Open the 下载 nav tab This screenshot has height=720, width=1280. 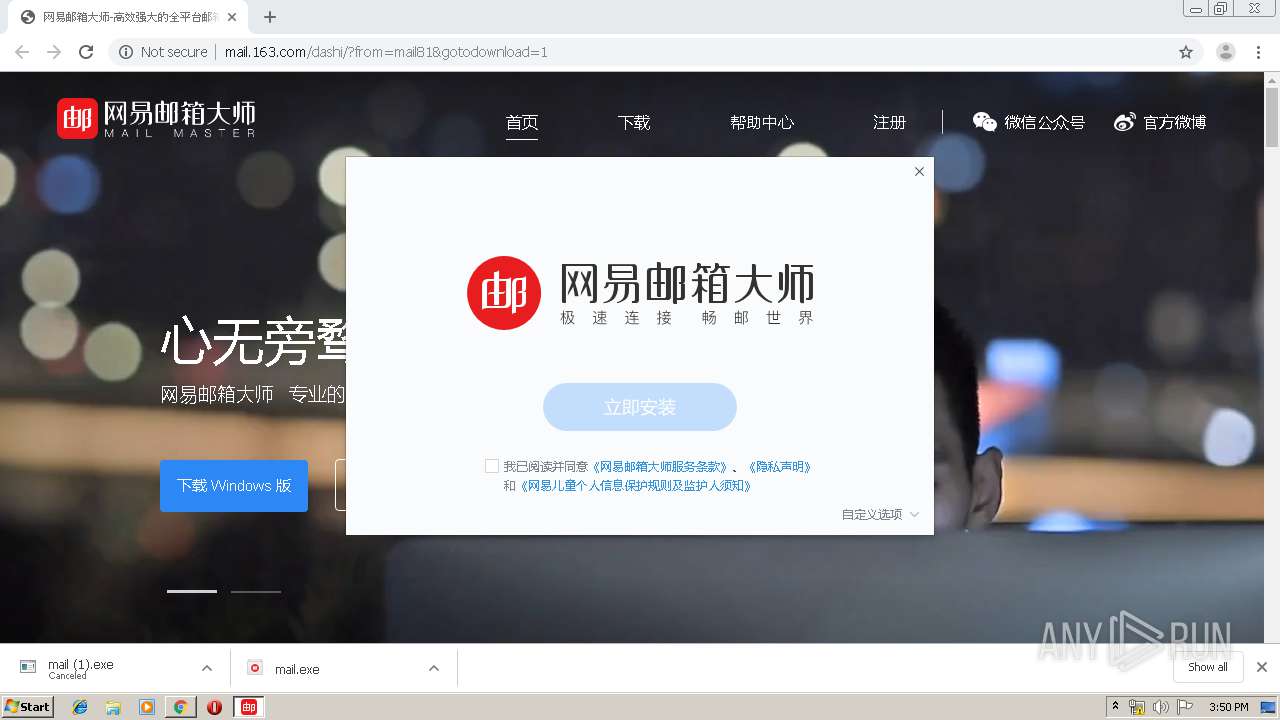click(634, 122)
